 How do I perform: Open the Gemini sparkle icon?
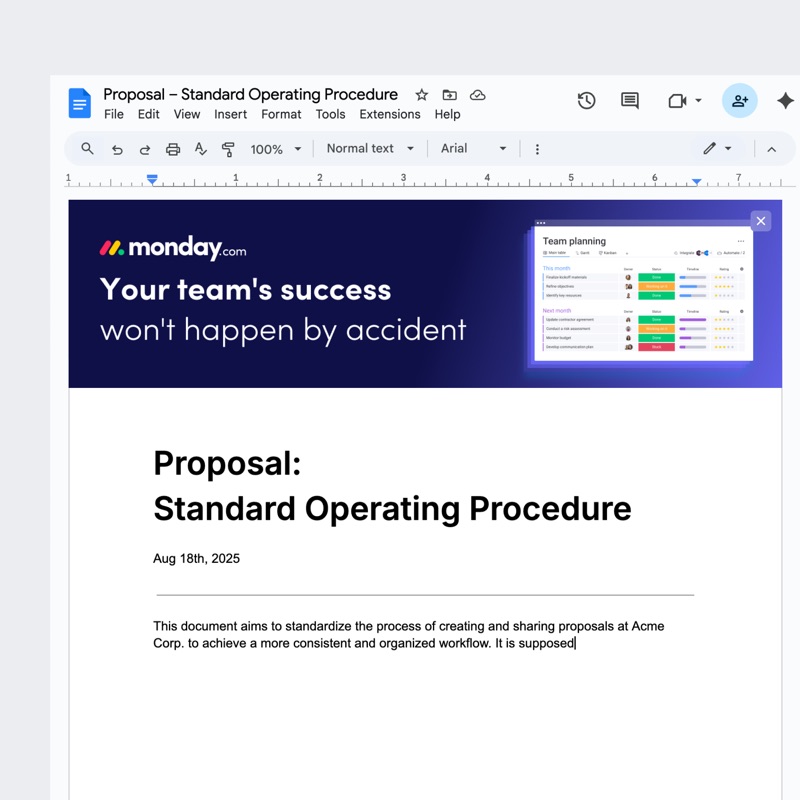pos(785,101)
